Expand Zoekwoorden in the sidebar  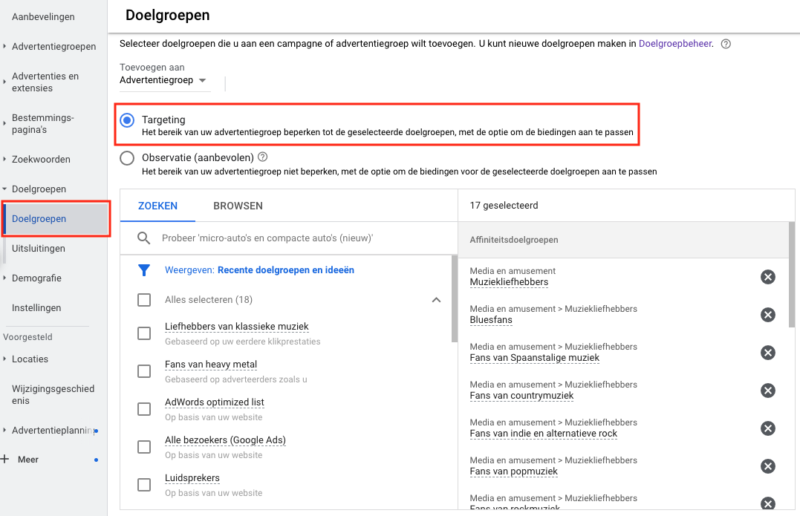41,159
